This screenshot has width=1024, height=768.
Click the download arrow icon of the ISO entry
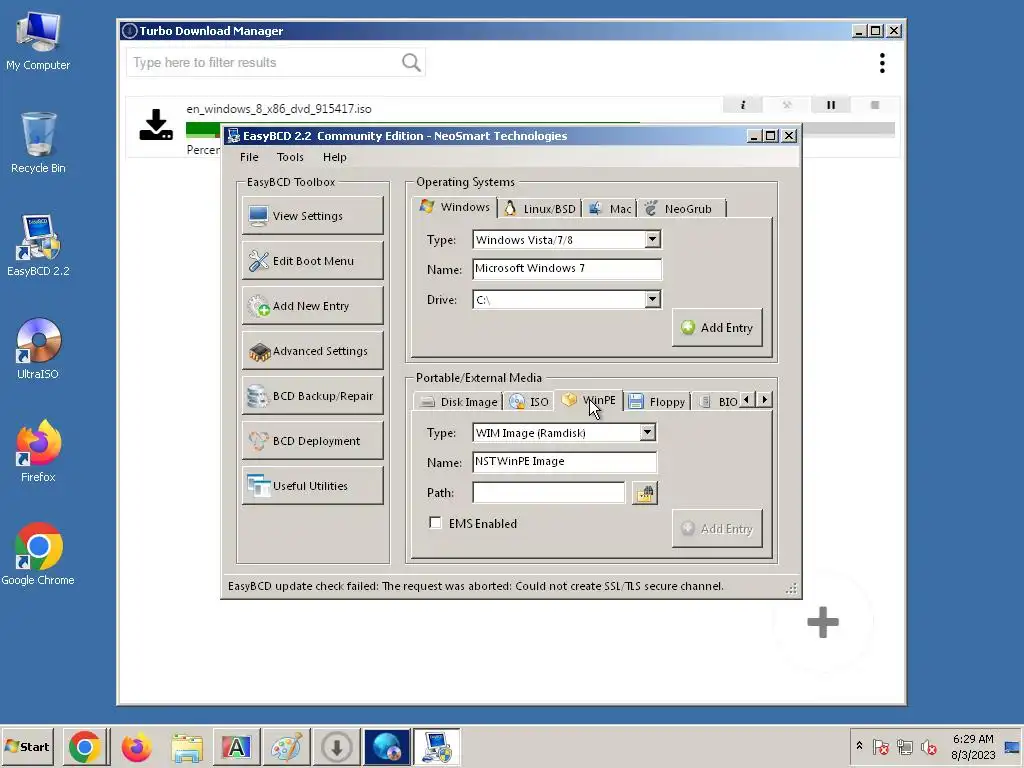point(156,125)
